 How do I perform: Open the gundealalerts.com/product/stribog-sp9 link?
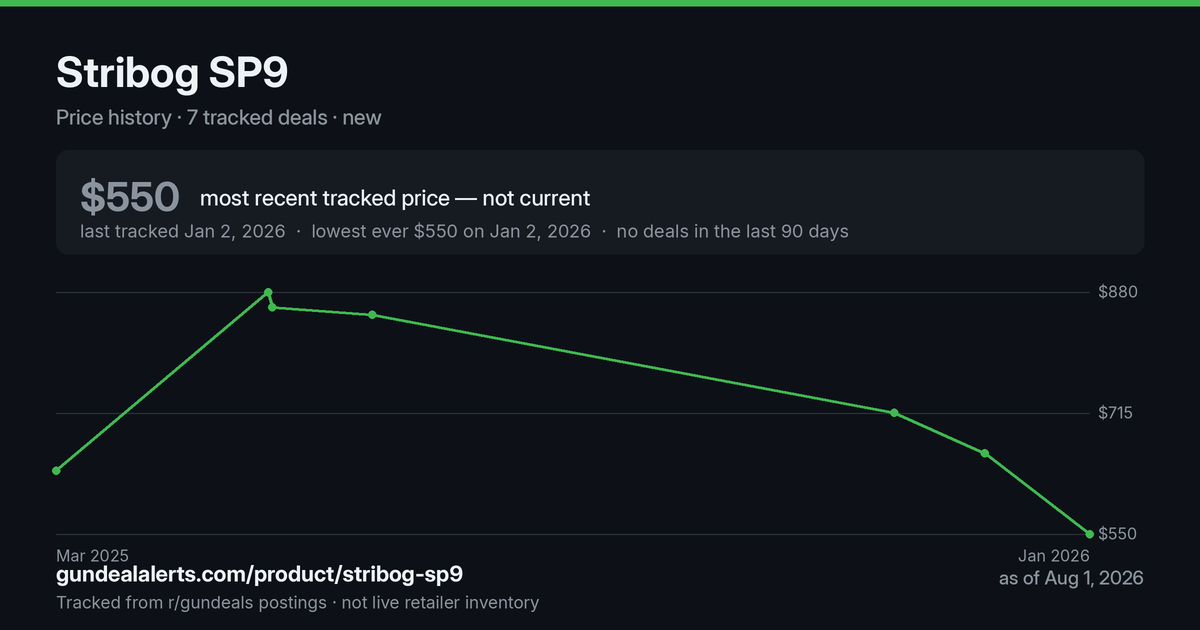[x=259, y=575]
